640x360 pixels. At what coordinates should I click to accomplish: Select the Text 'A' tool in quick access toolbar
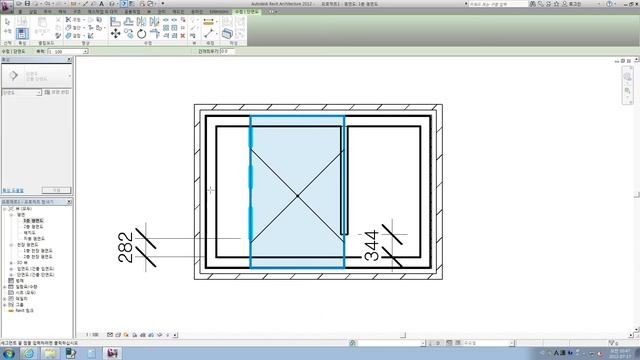click(x=102, y=4)
